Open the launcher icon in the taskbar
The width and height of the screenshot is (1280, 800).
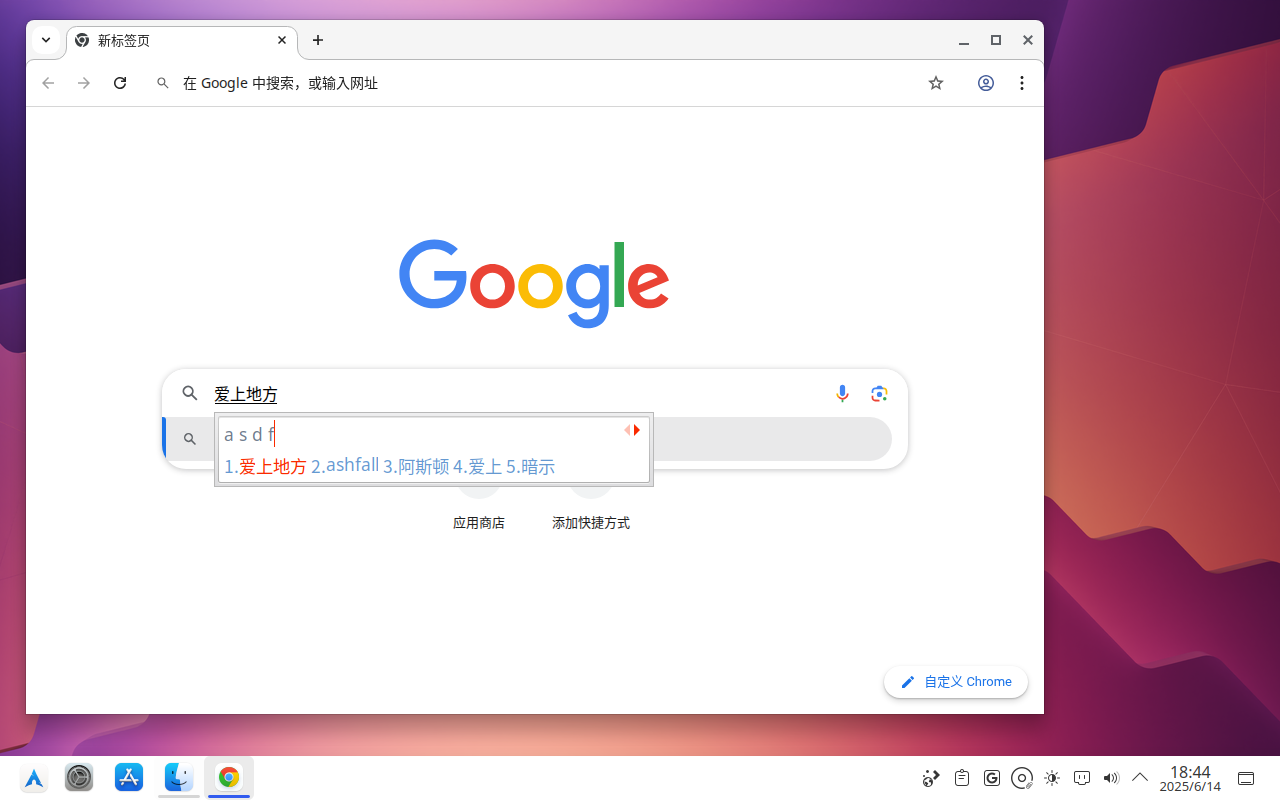point(33,778)
